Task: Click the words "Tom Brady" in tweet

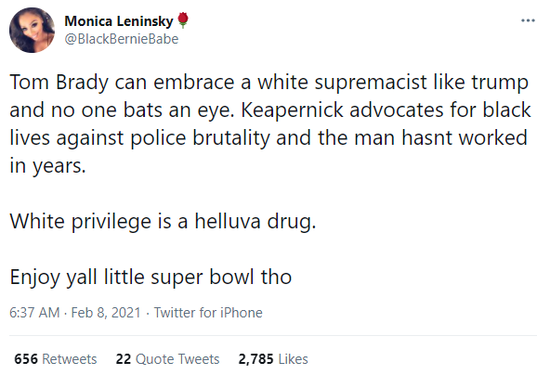Action: point(59,83)
